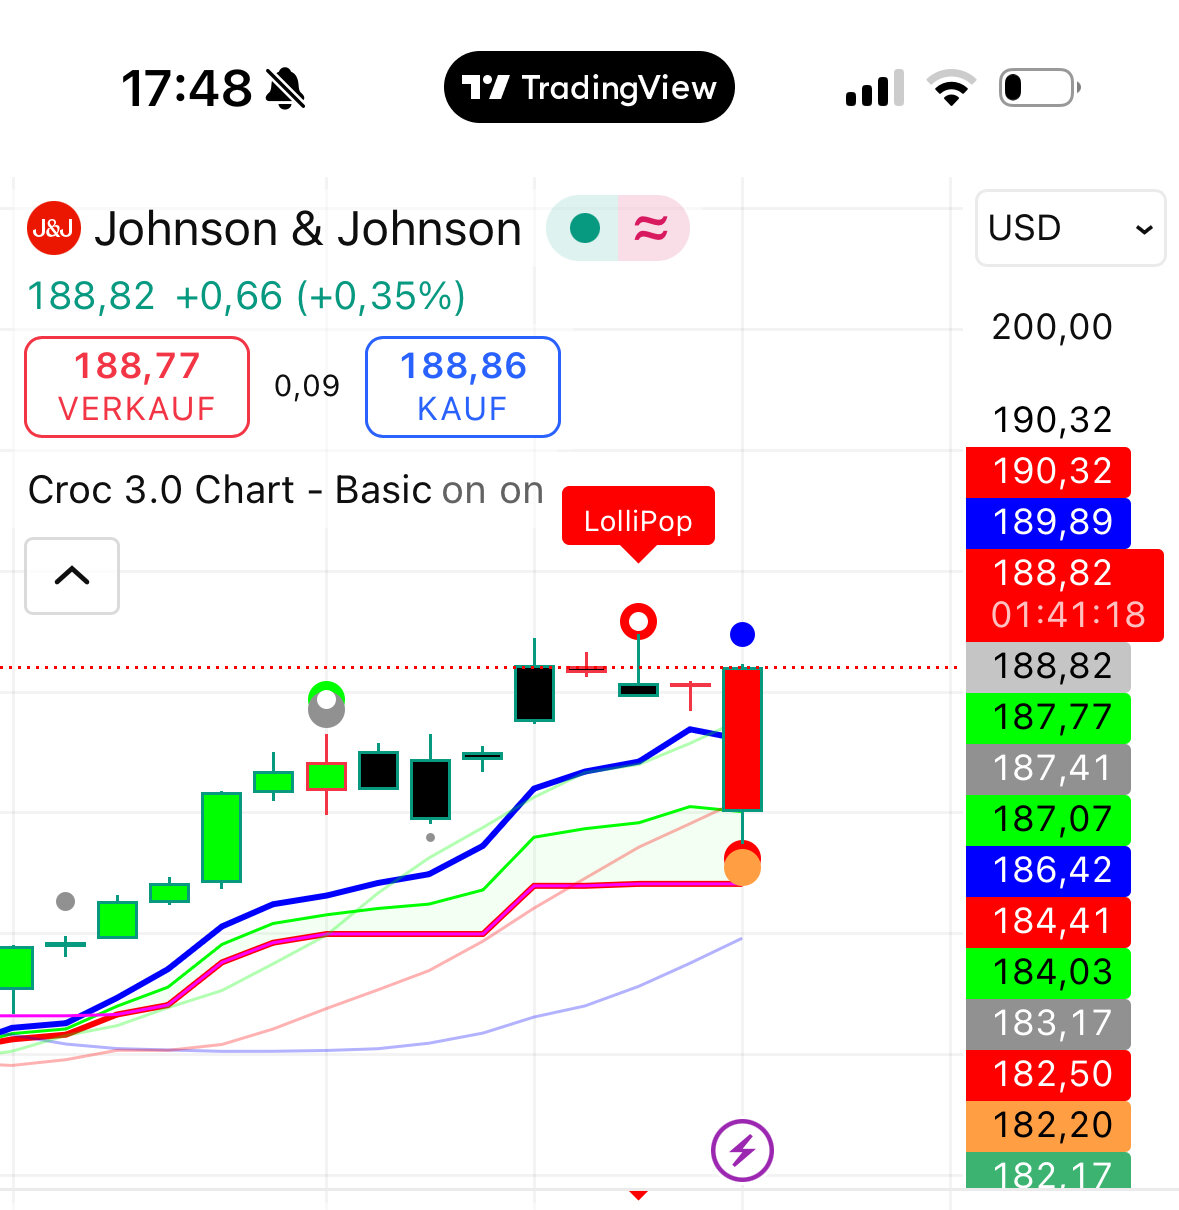This screenshot has width=1179, height=1210.
Task: Tap the green market status dot
Action: pos(584,229)
